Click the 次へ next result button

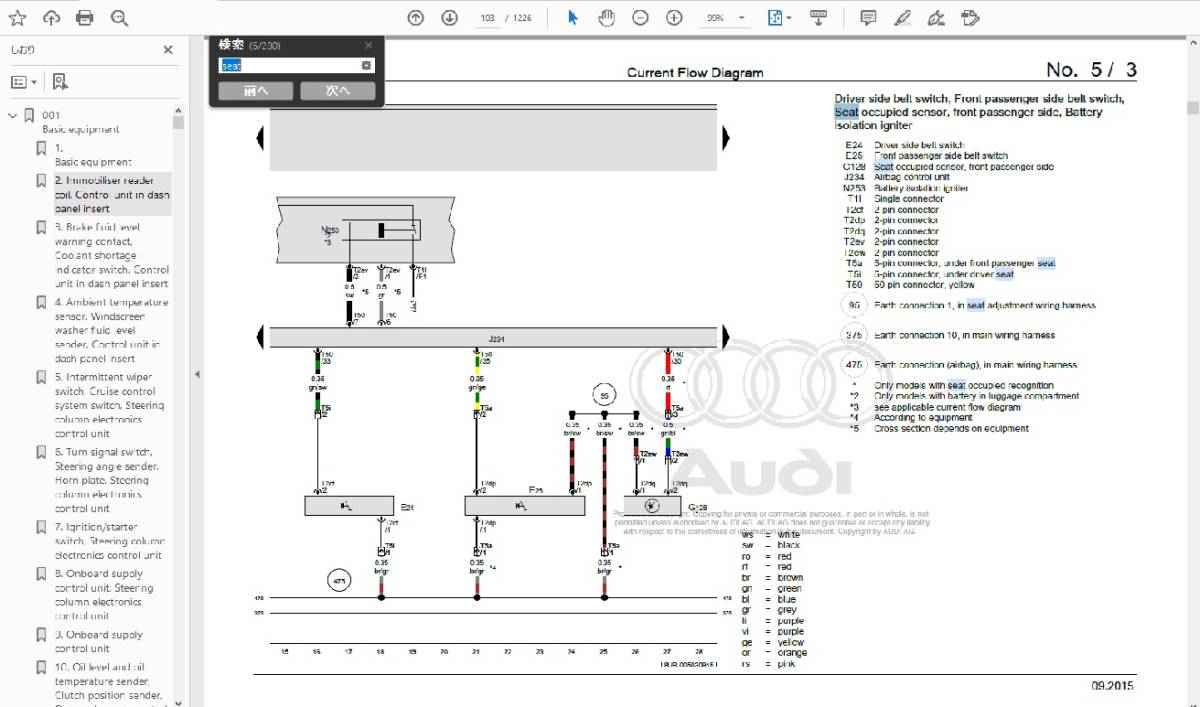tap(338, 91)
